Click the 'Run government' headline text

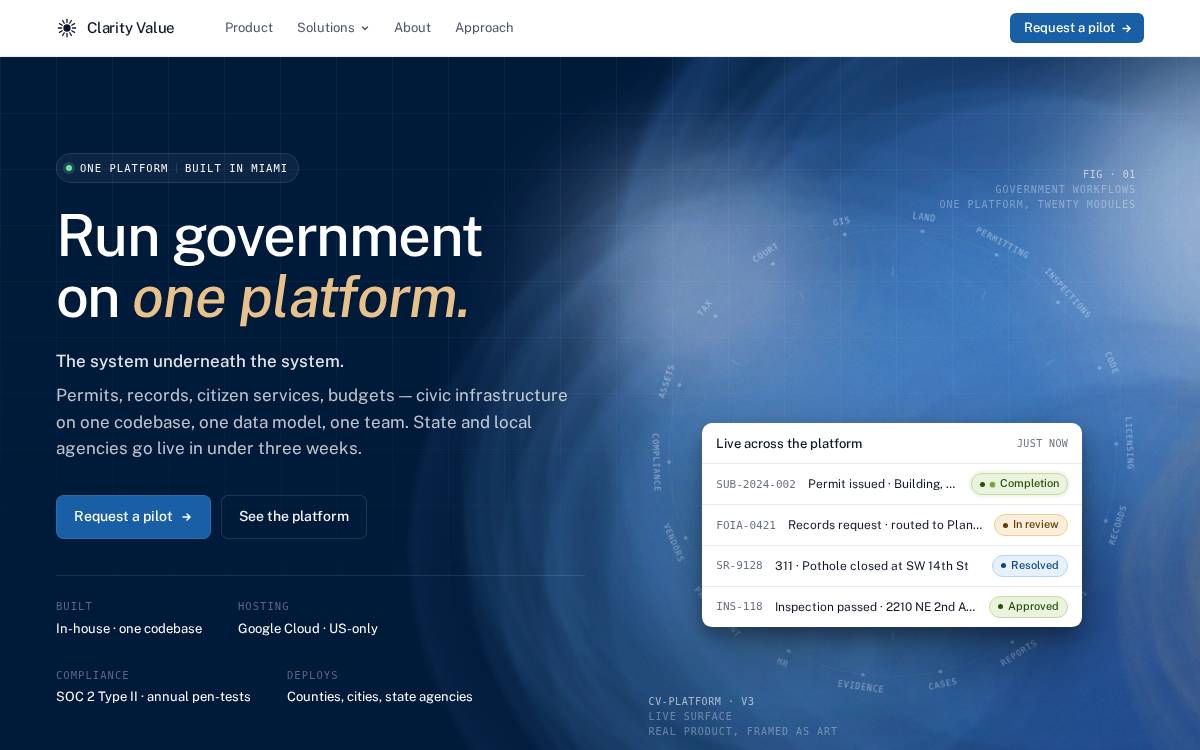pos(269,236)
